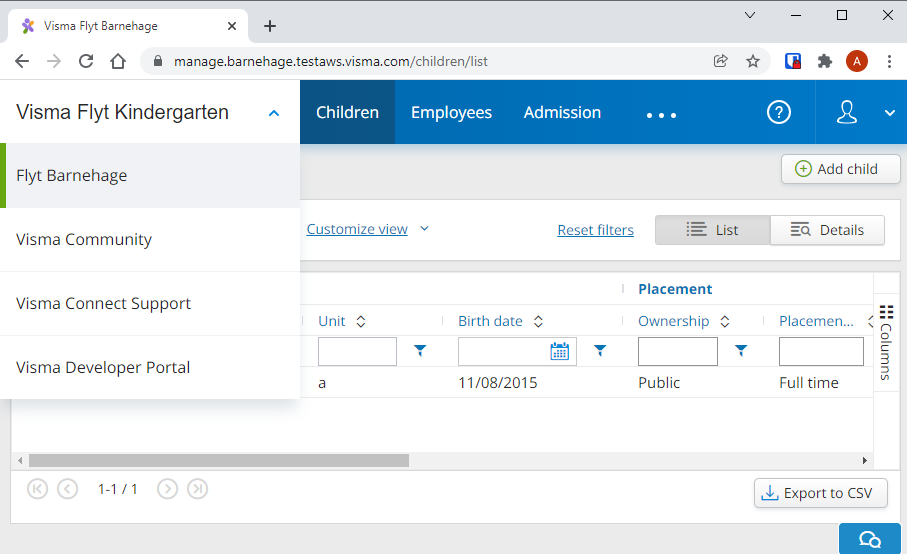The width and height of the screenshot is (907, 554).
Task: Open the Customize view link
Action: pos(357,229)
